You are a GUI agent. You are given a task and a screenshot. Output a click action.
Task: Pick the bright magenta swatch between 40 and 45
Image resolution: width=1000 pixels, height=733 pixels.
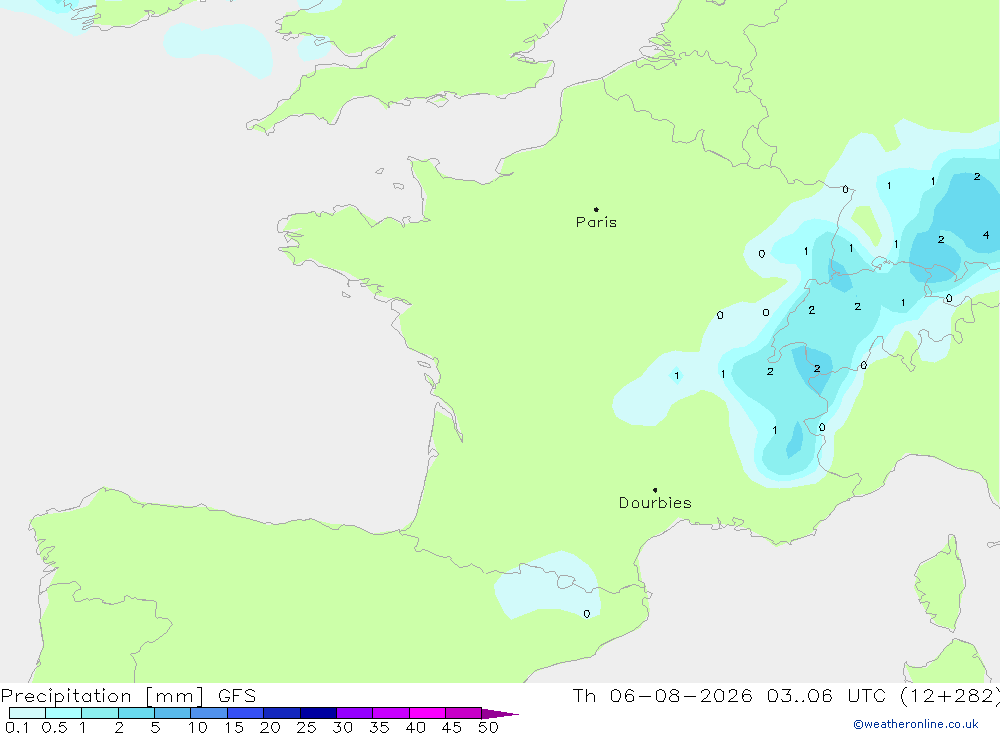(427, 713)
